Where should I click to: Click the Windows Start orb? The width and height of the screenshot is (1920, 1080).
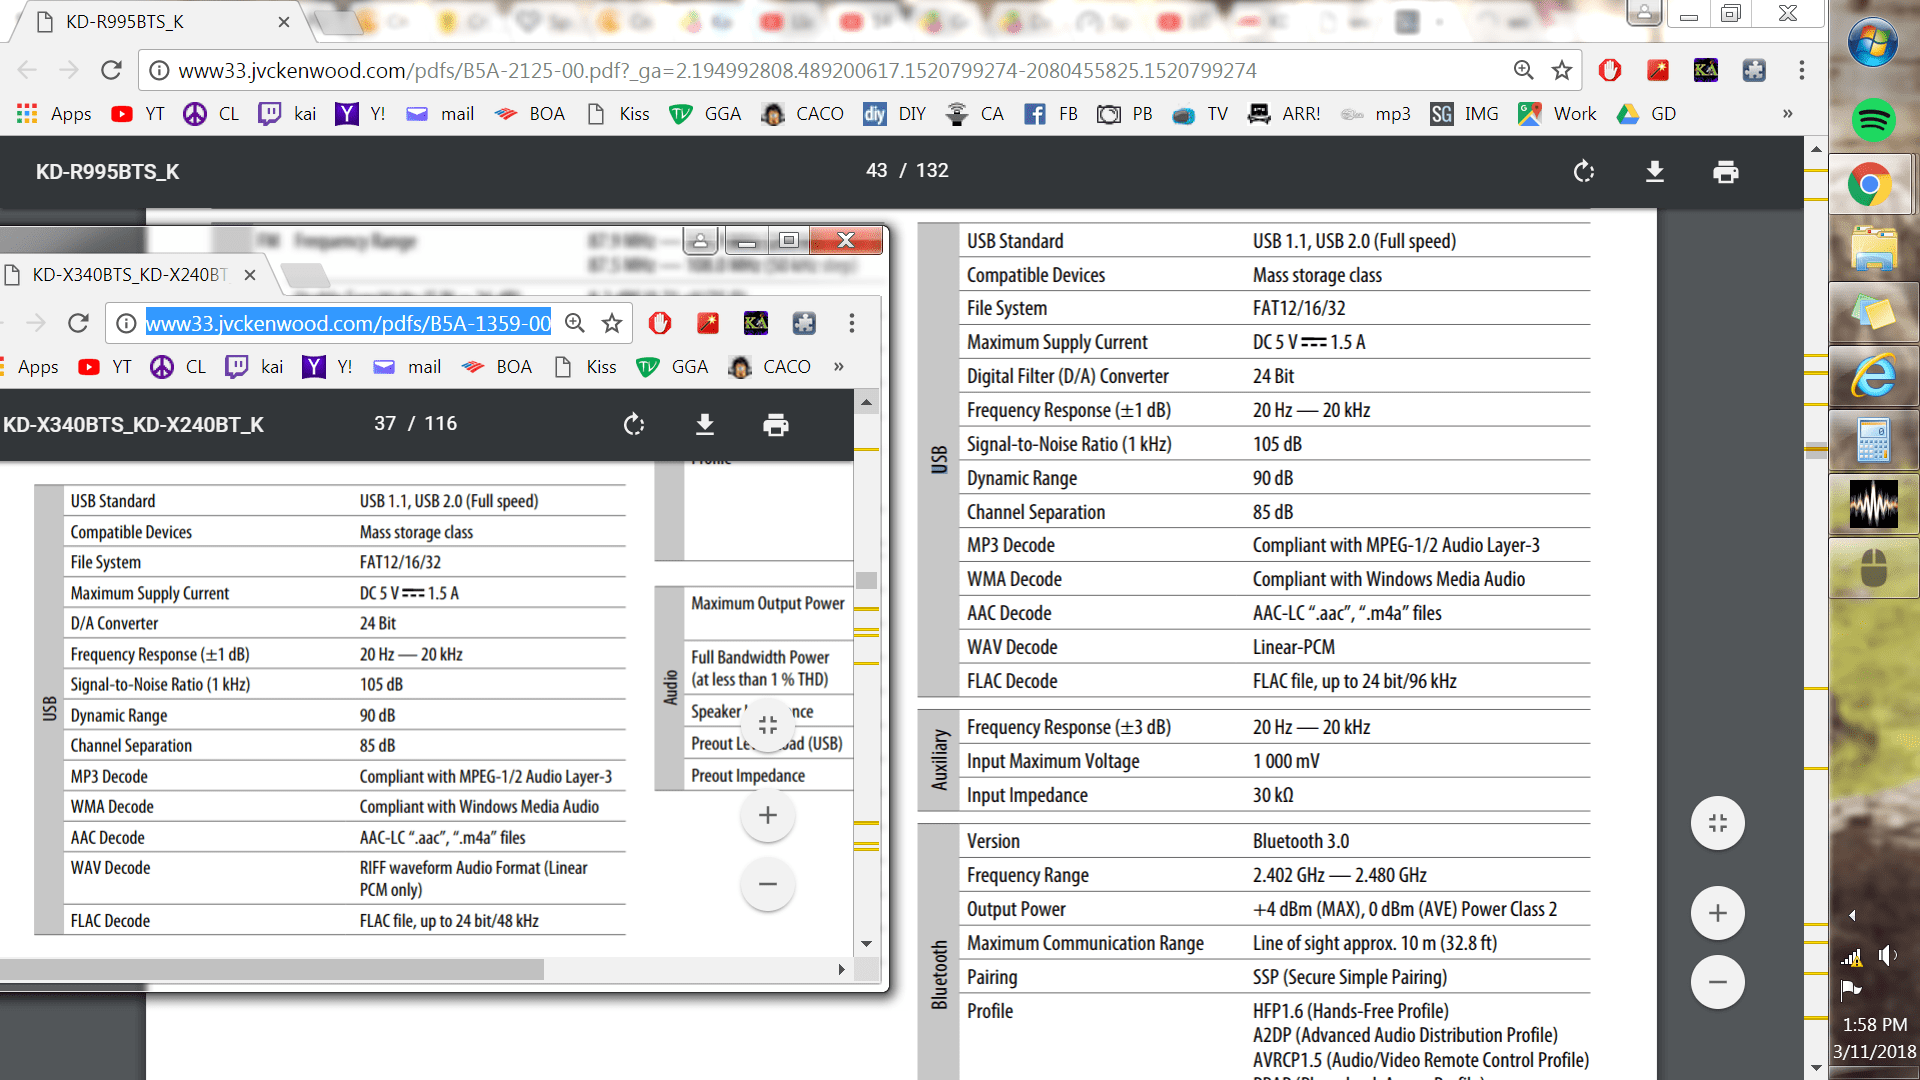(1873, 44)
